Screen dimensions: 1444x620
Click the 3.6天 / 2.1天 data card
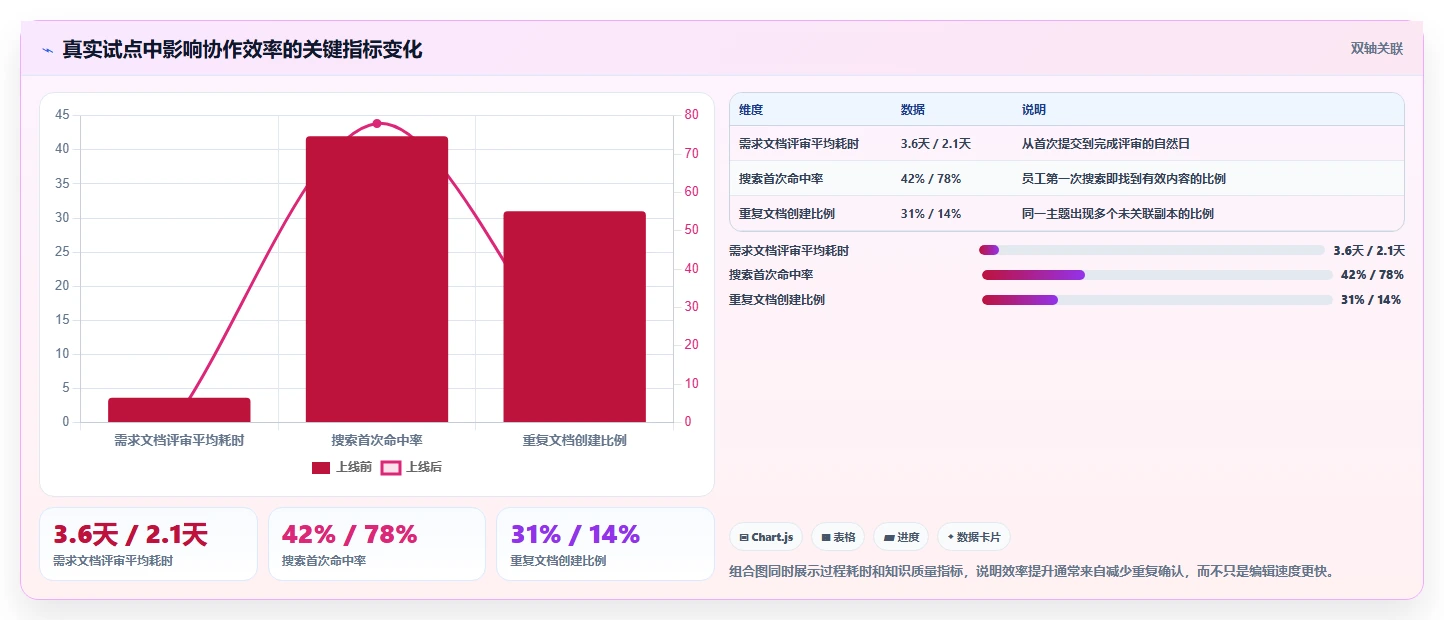(148, 544)
